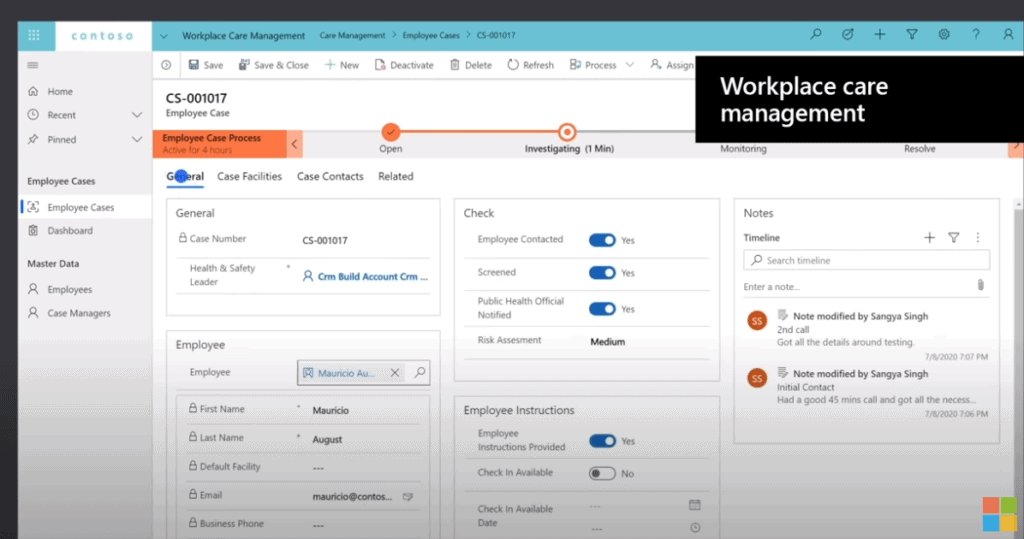Click the Search timeline field
Viewport: 1024px width, 539px height.
(x=866, y=260)
